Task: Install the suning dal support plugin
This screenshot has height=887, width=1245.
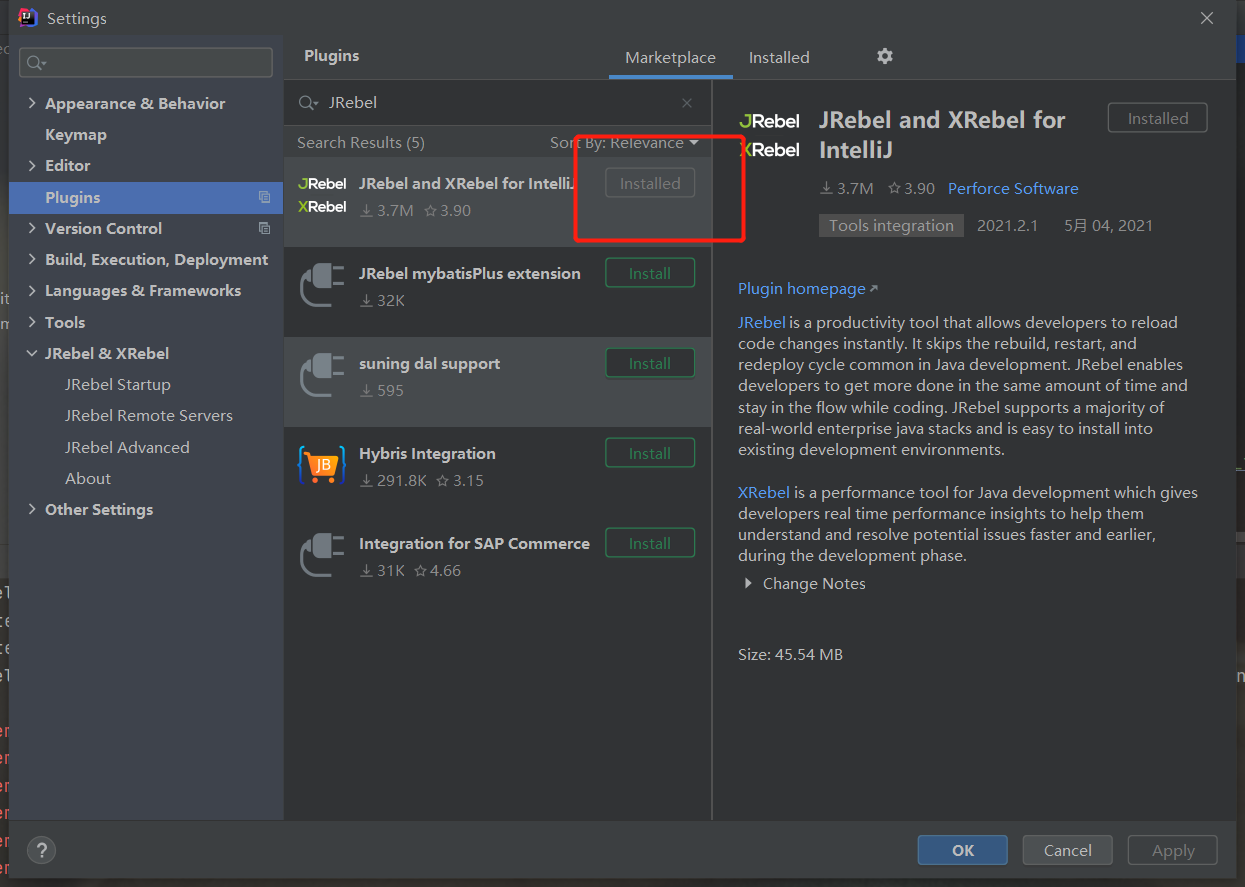Action: tap(650, 363)
